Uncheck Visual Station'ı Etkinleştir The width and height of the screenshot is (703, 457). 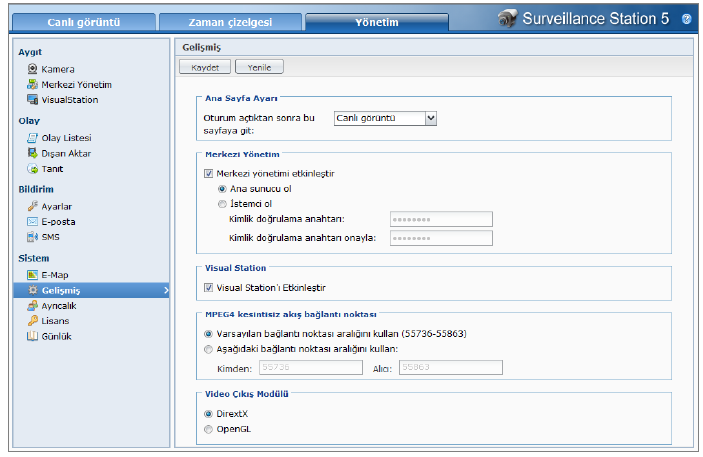(208, 287)
